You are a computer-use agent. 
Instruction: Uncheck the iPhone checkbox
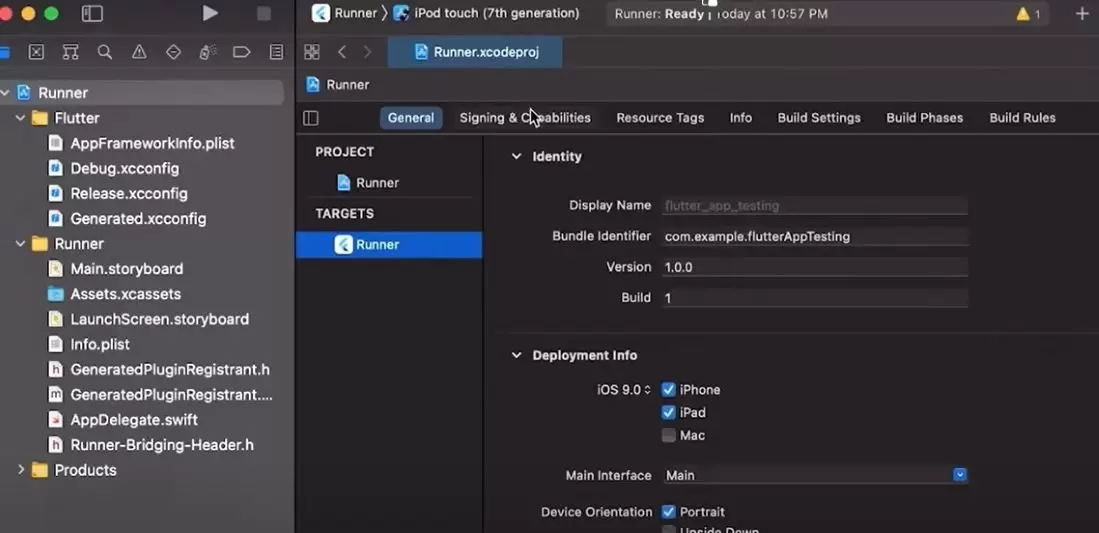tap(669, 390)
